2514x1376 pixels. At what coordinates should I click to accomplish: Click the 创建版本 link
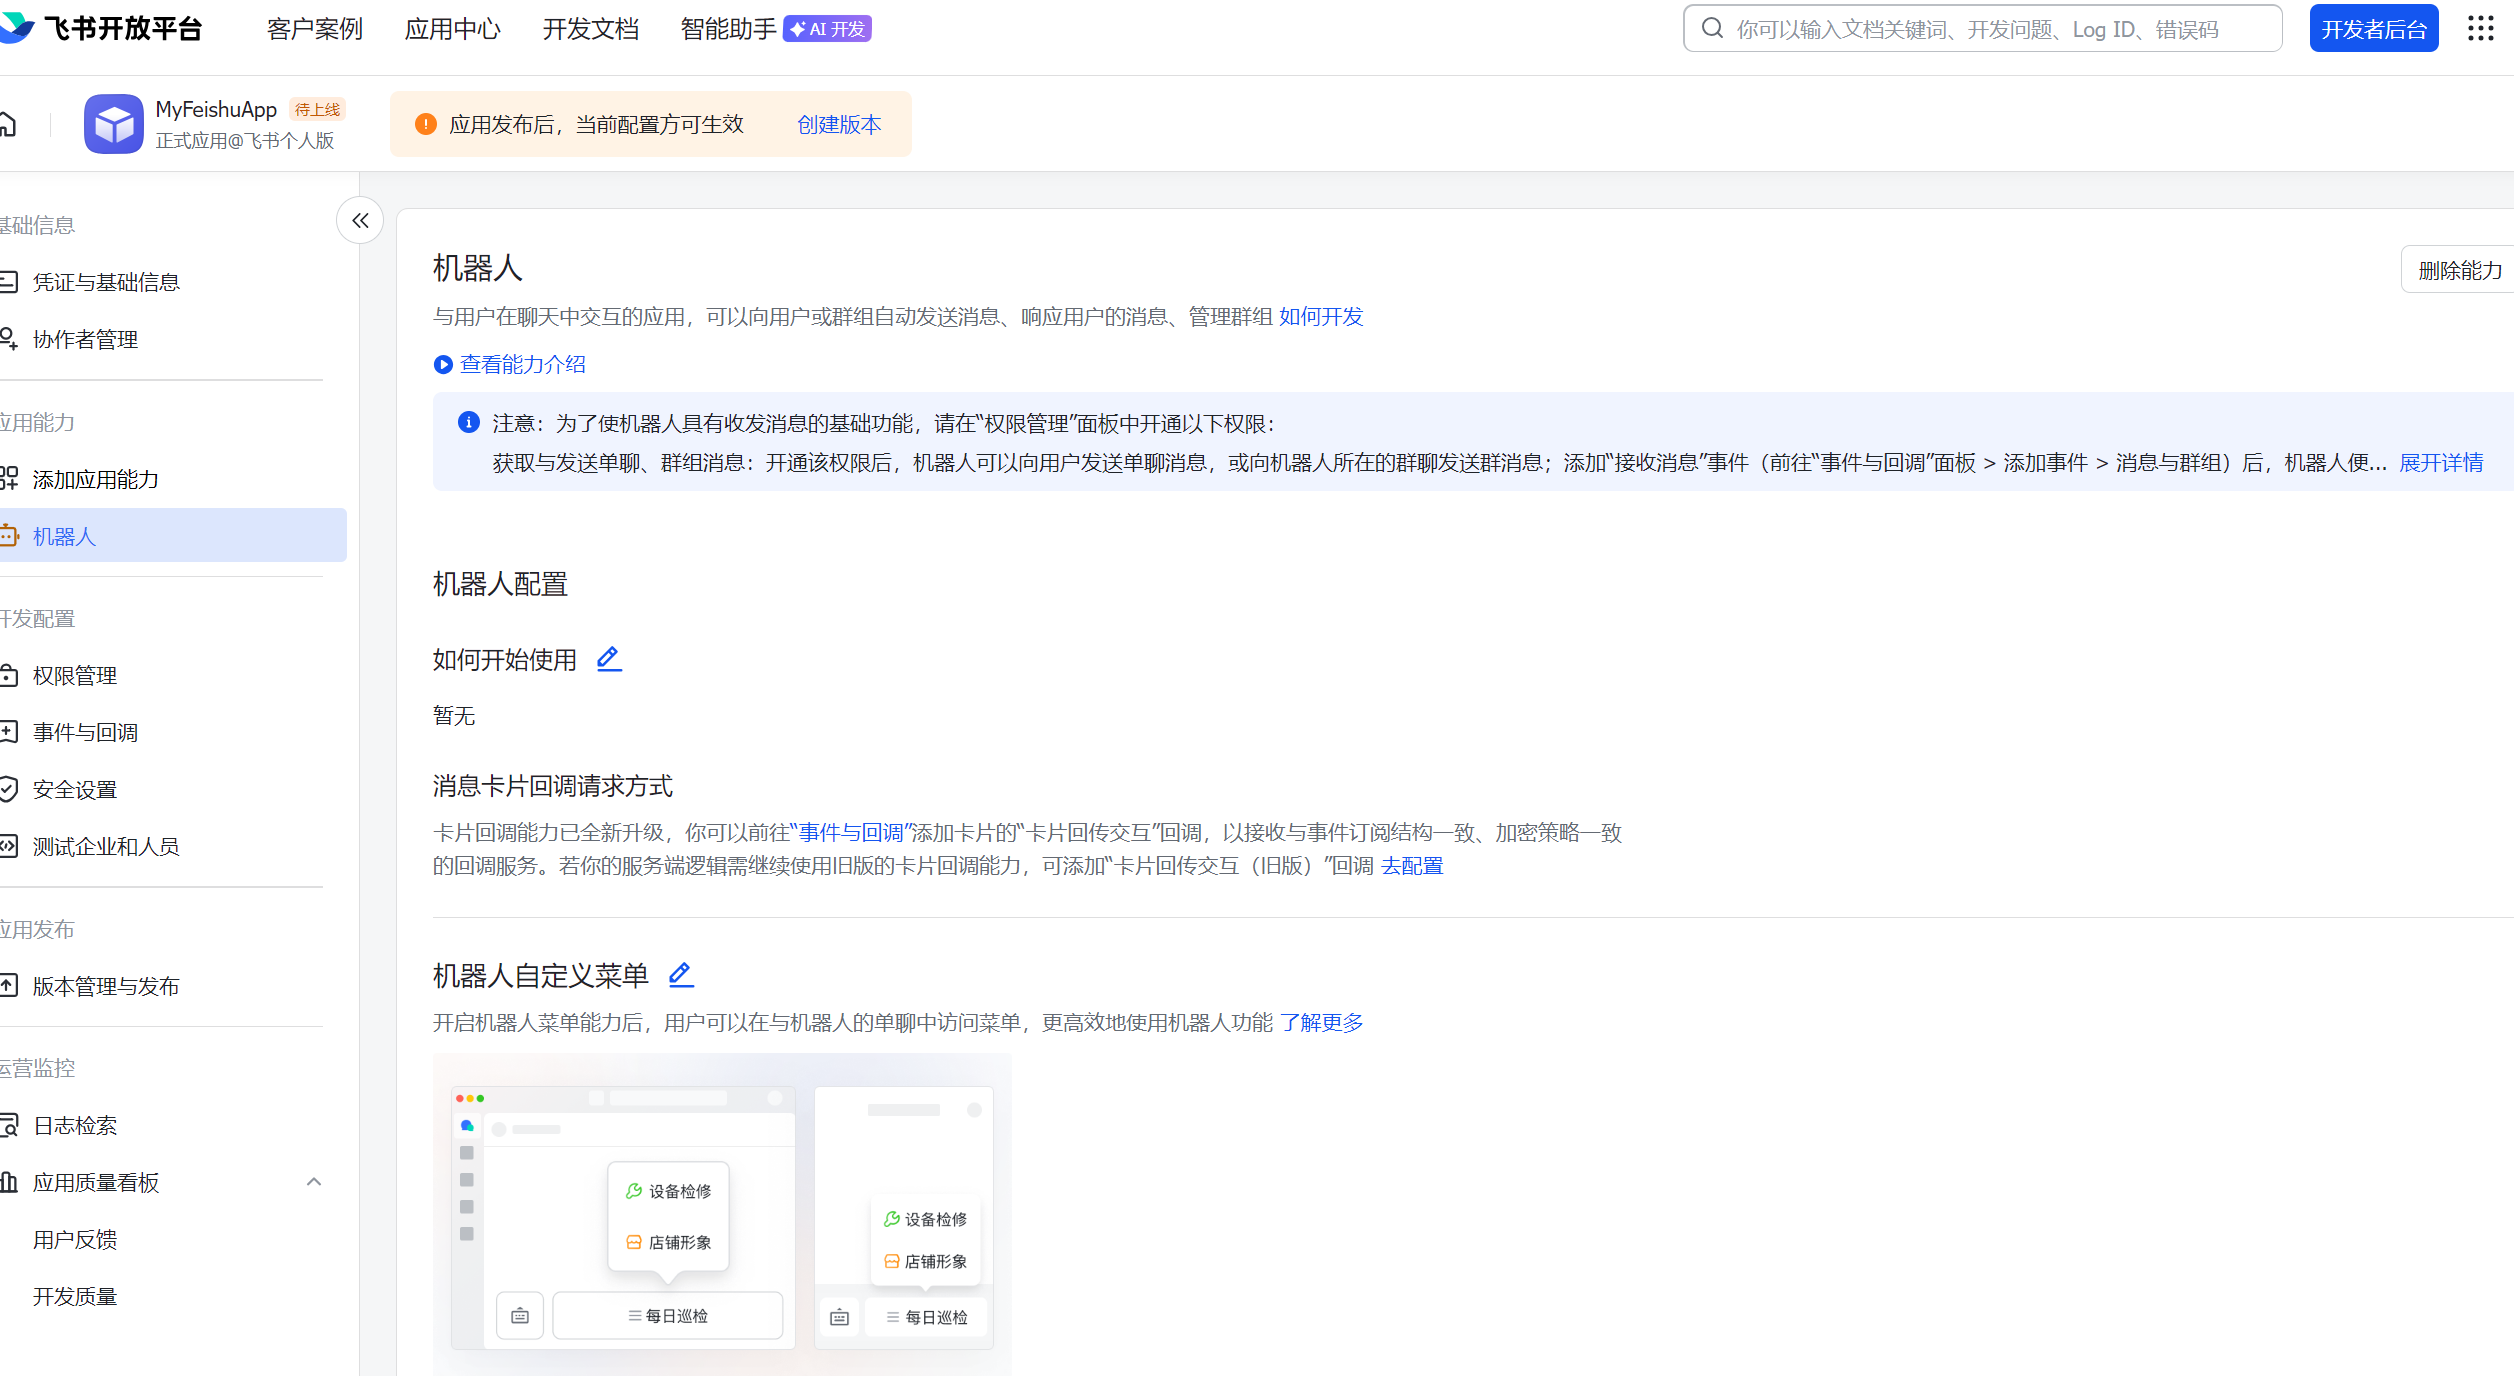click(839, 125)
